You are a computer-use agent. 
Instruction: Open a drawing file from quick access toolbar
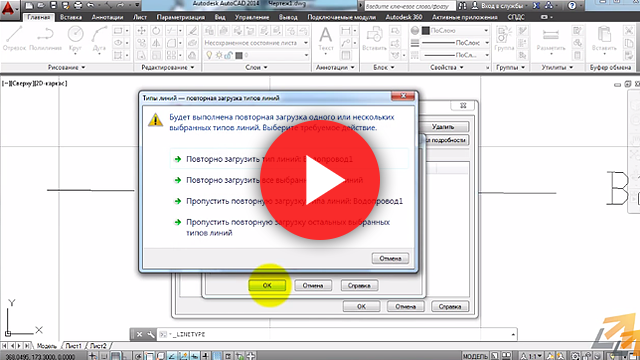[41, 6]
